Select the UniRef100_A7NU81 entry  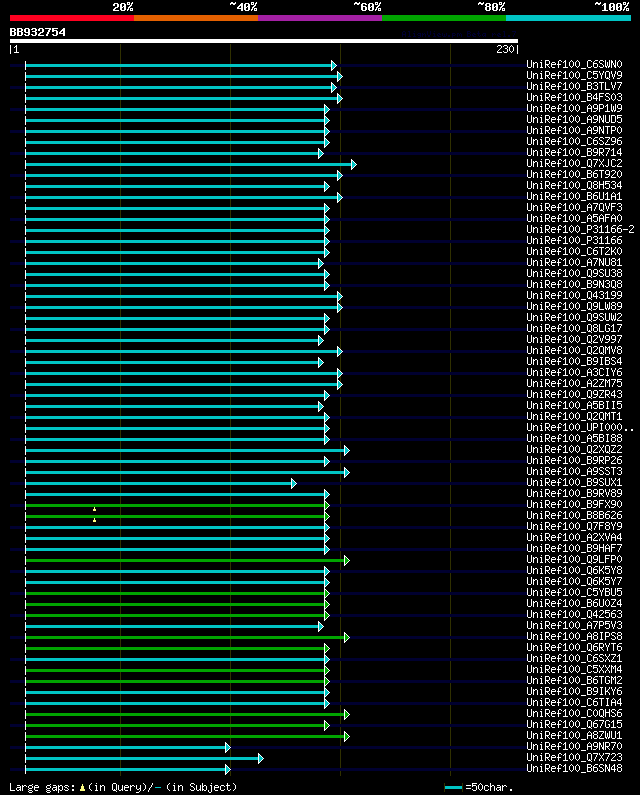574,262
